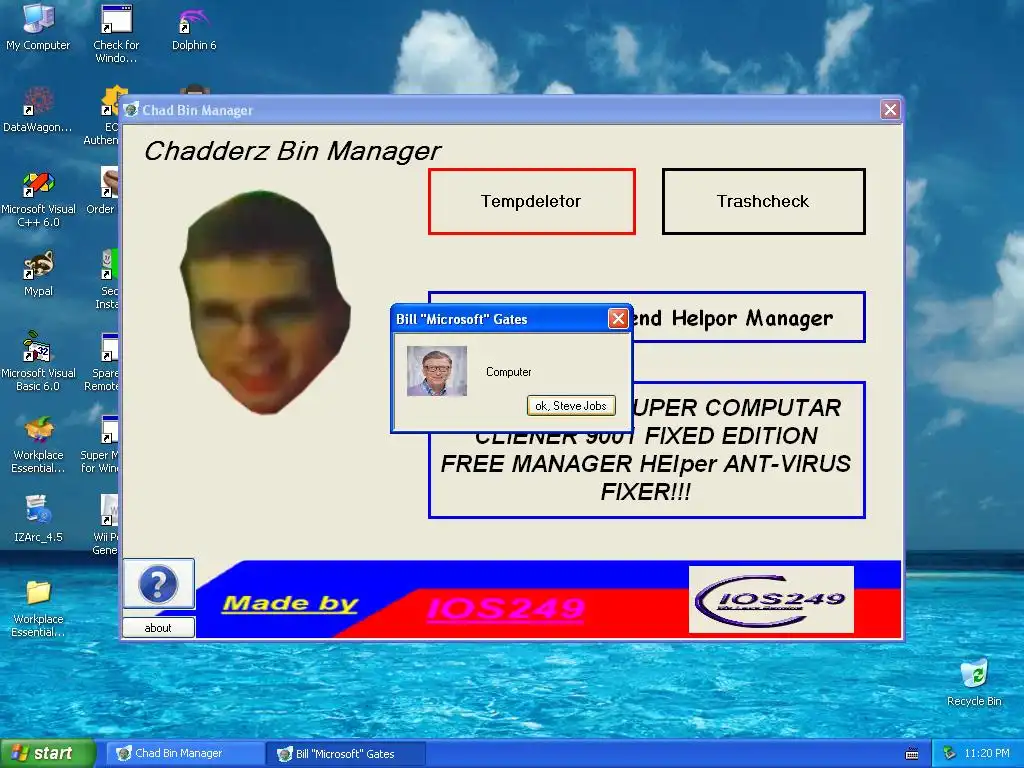
Task: Select the Workplace Essentials installer icon
Action: 38,445
